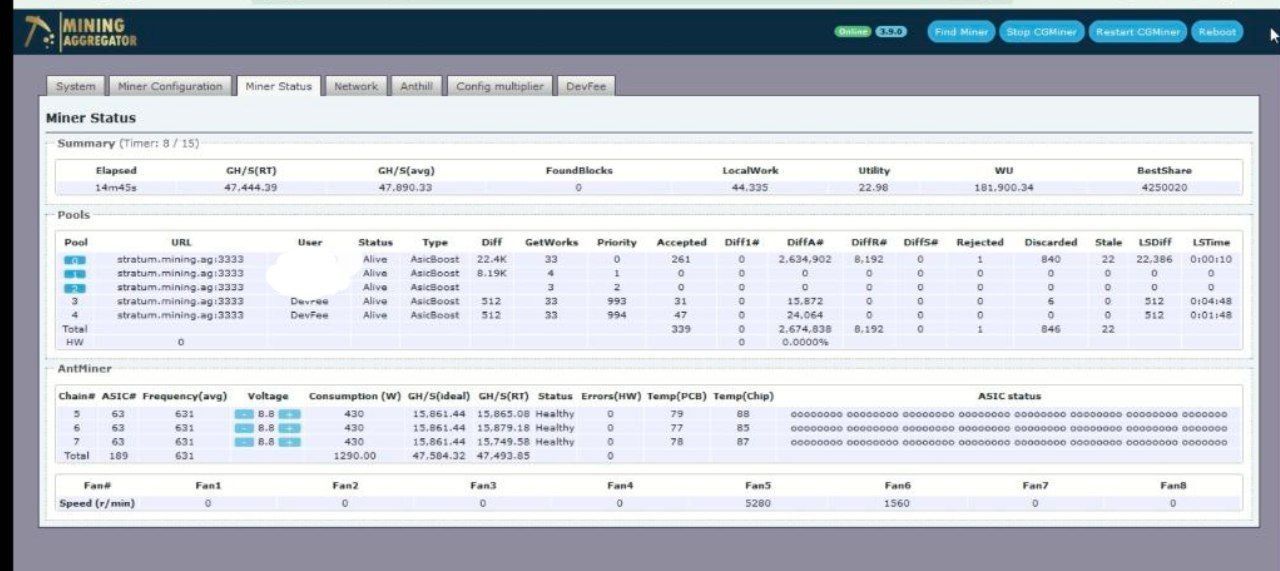Click chain 5 Healthy status
The image size is (1280, 571).
coord(555,414)
